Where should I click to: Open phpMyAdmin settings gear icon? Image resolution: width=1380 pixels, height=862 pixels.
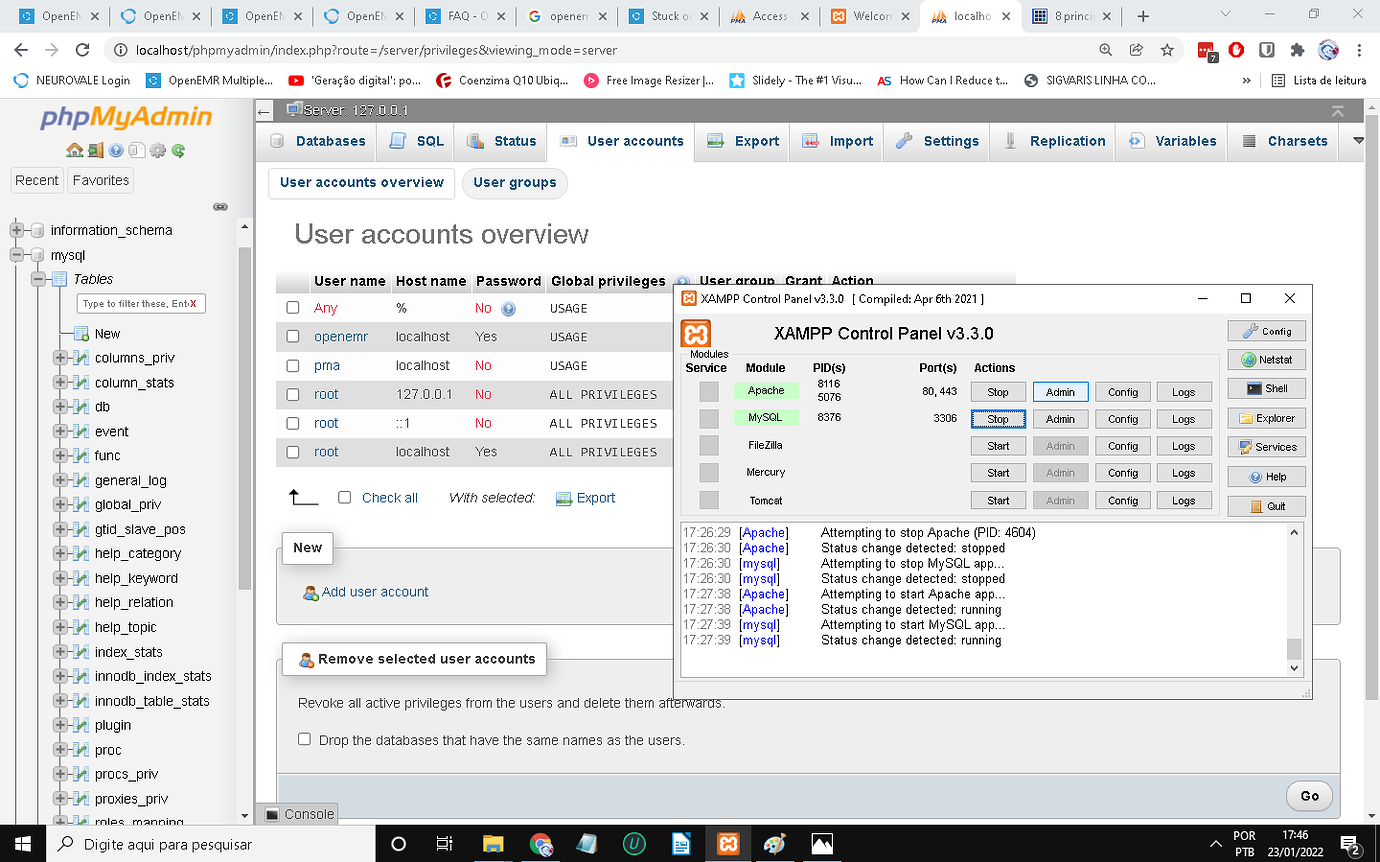coord(157,150)
